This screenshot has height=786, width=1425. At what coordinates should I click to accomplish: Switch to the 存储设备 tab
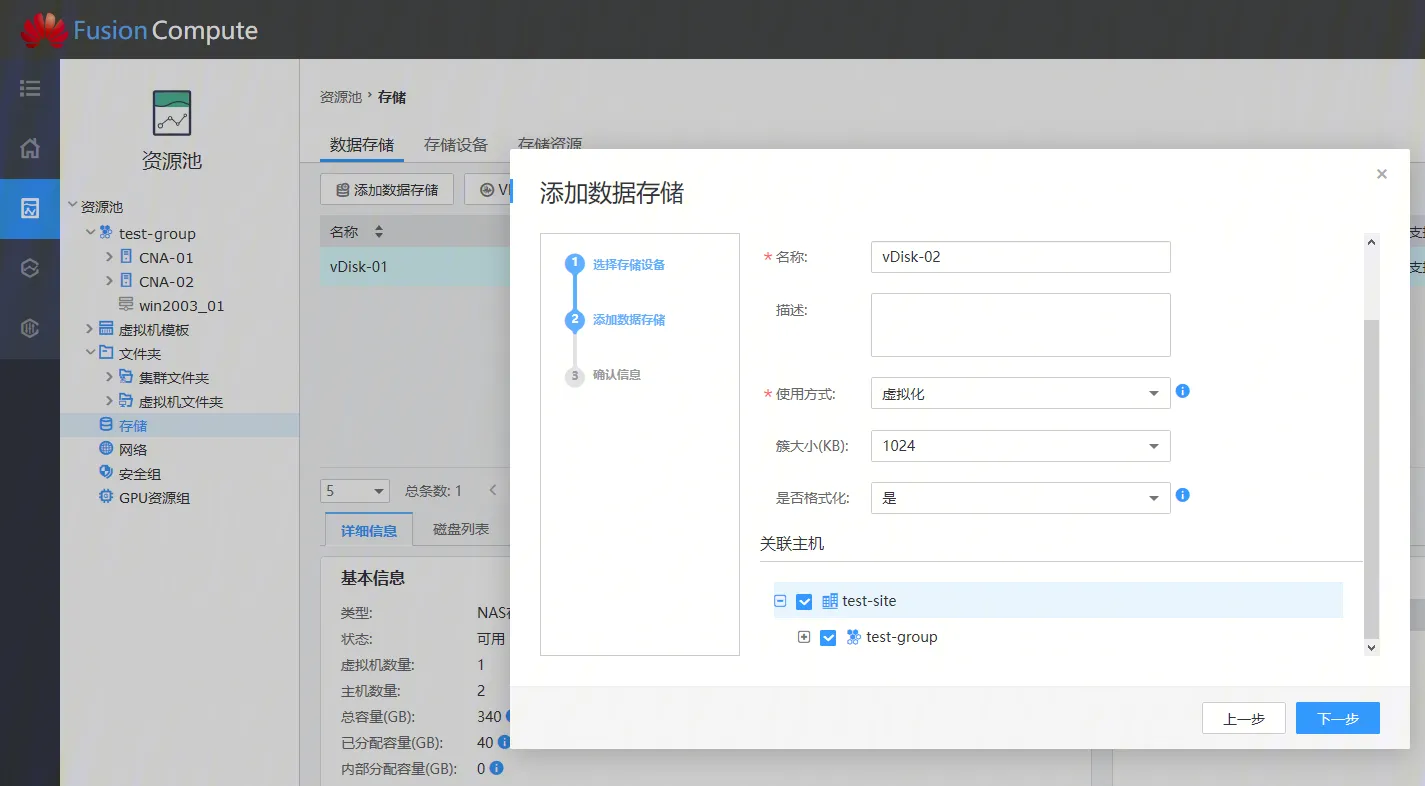tap(455, 145)
